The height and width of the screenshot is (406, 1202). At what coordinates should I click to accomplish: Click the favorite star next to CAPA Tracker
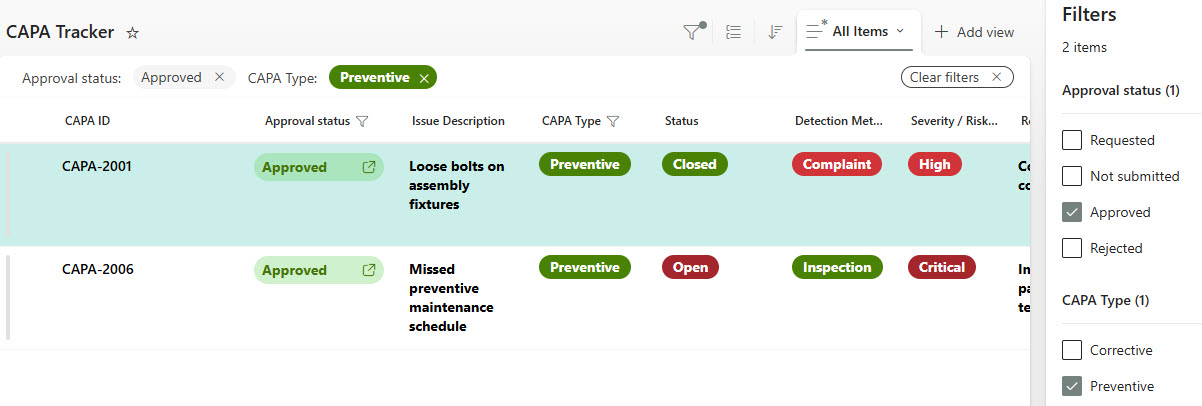pyautogui.click(x=132, y=33)
